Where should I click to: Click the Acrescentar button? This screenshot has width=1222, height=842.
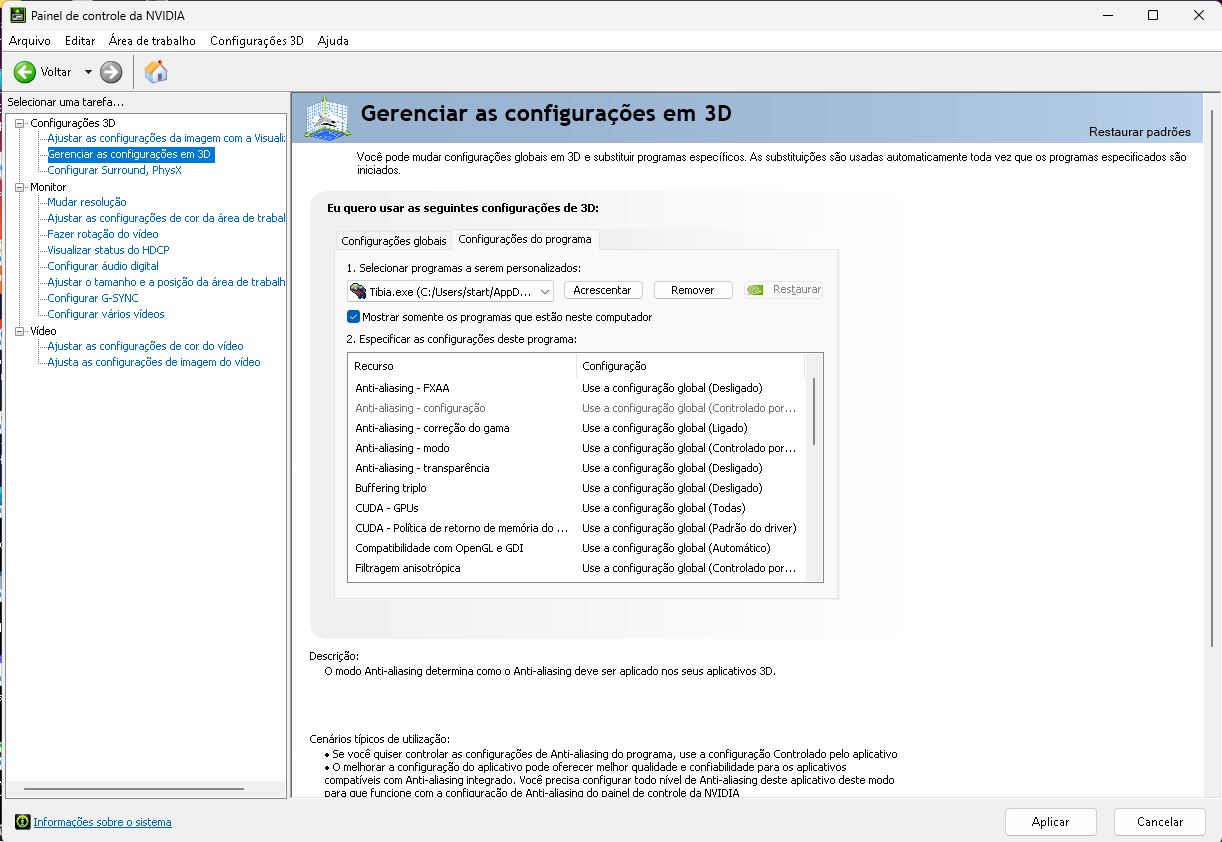pyautogui.click(x=602, y=290)
